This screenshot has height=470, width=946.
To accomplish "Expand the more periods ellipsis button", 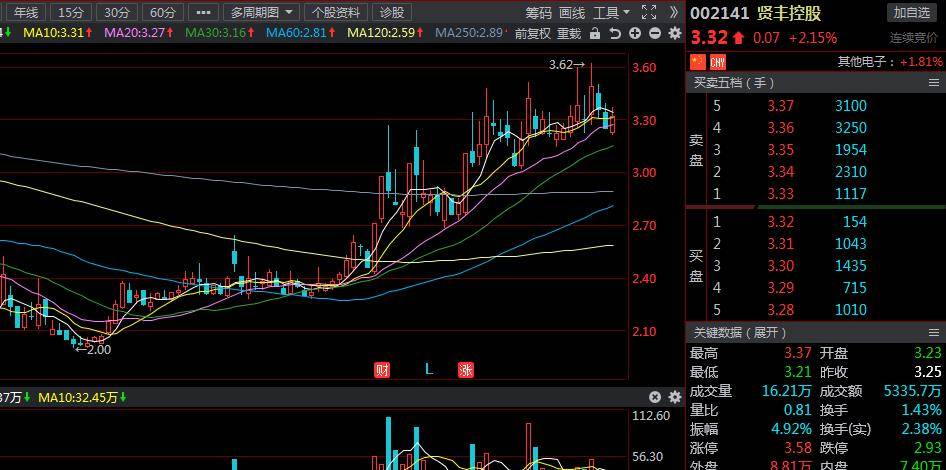I will pos(204,12).
